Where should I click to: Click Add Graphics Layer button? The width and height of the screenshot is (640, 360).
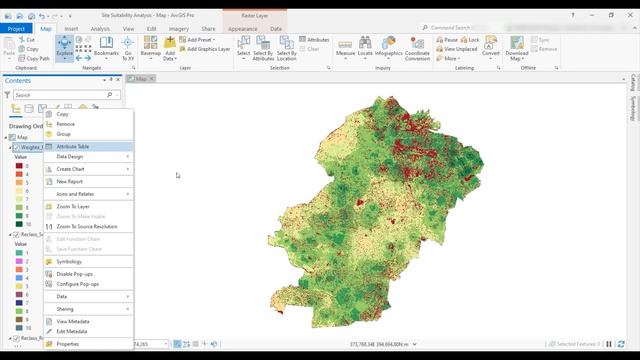click(x=205, y=49)
